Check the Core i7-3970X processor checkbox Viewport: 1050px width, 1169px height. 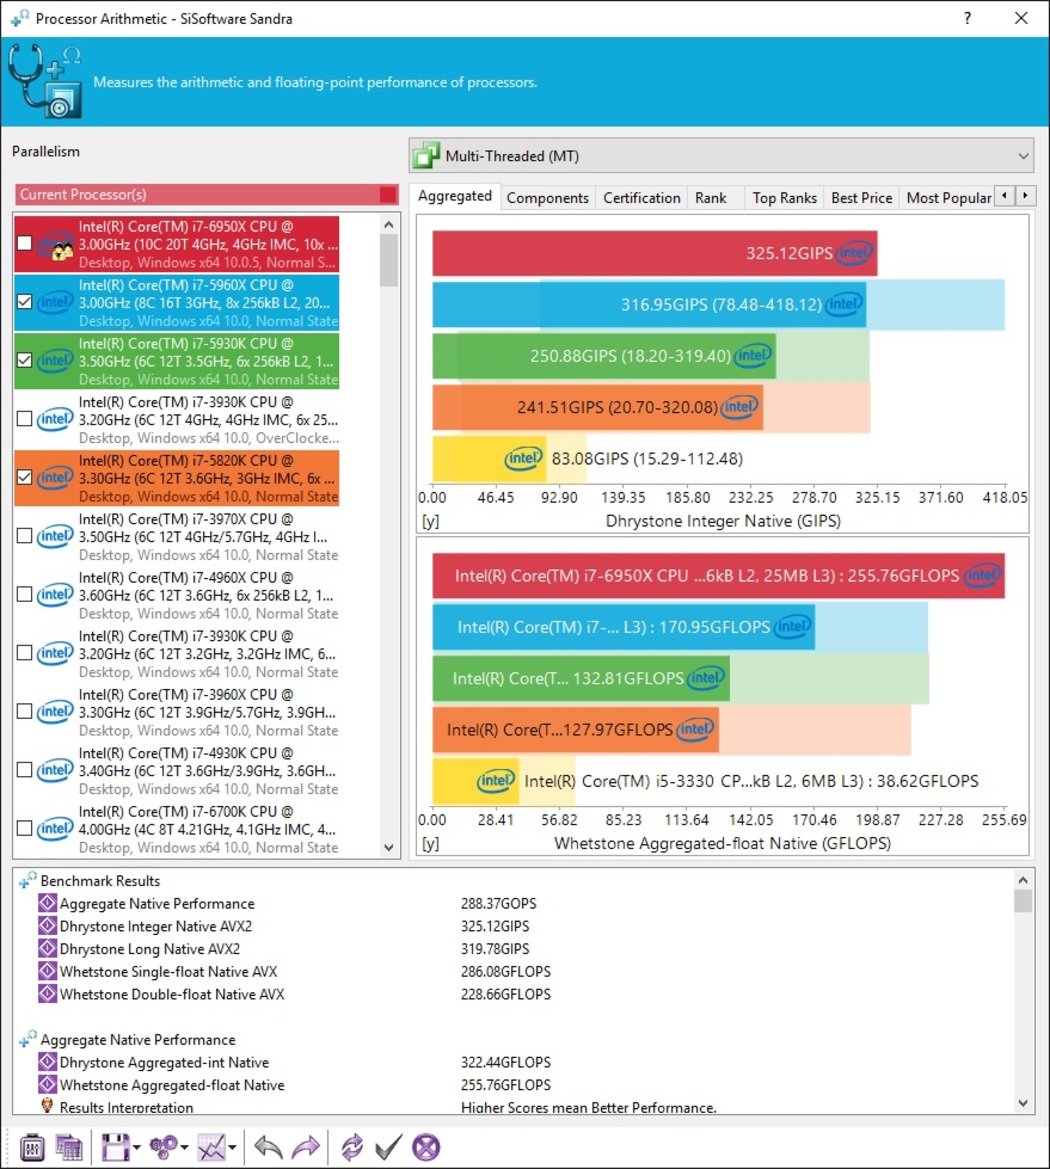(25, 536)
